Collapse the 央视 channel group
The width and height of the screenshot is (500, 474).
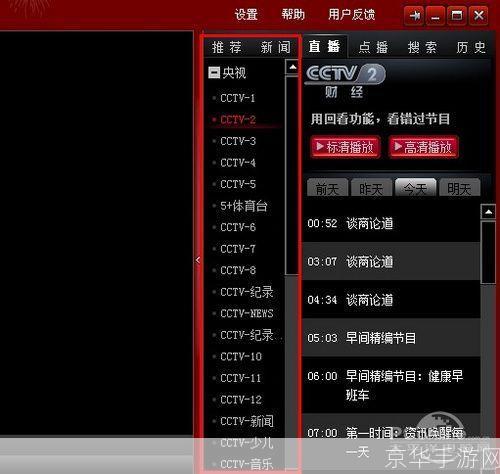(x=214, y=72)
